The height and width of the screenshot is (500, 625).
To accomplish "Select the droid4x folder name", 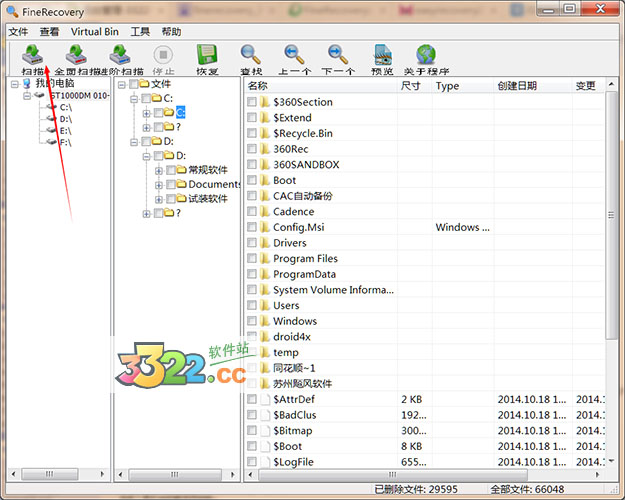I will [292, 337].
